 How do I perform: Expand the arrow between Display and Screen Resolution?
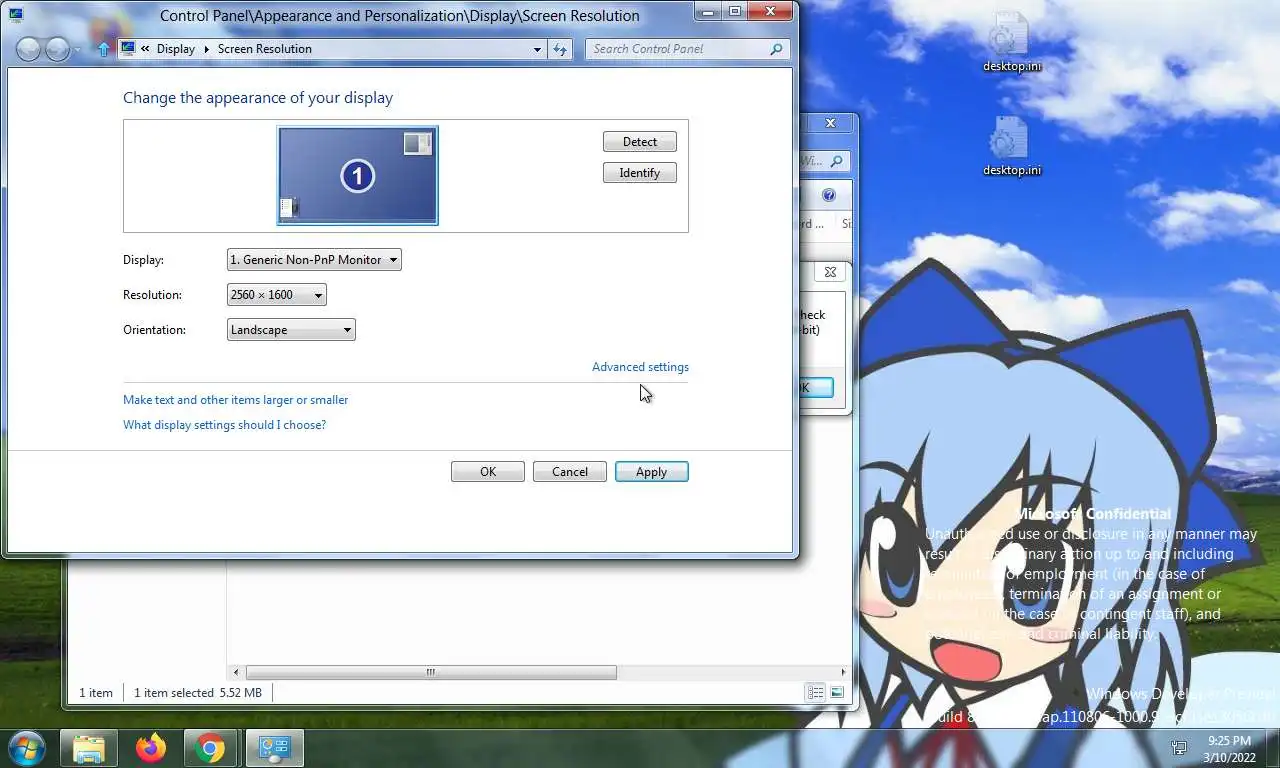pyautogui.click(x=207, y=49)
